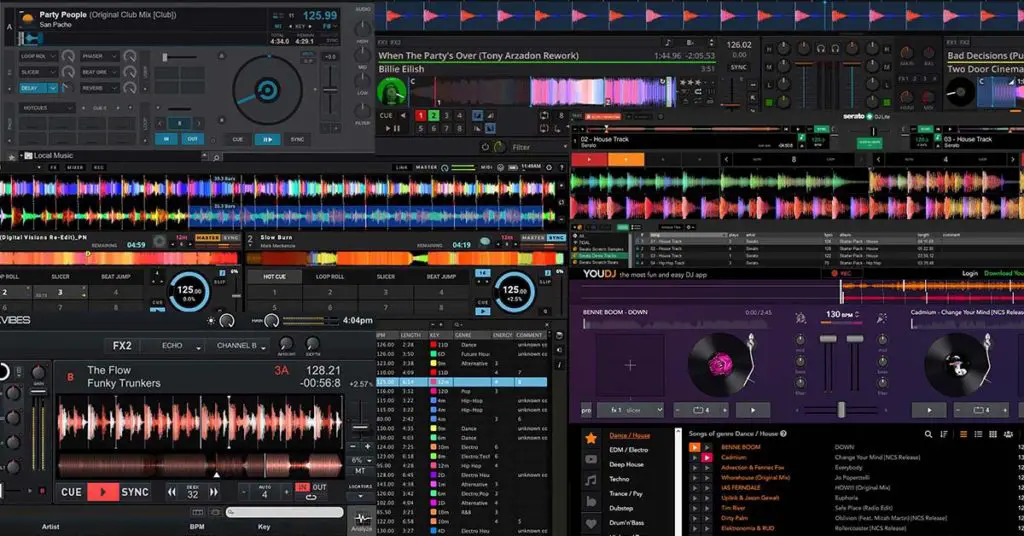This screenshot has height=536, width=1024.
Task: Open search magnifier in YouDJ song list
Action: (x=928, y=434)
